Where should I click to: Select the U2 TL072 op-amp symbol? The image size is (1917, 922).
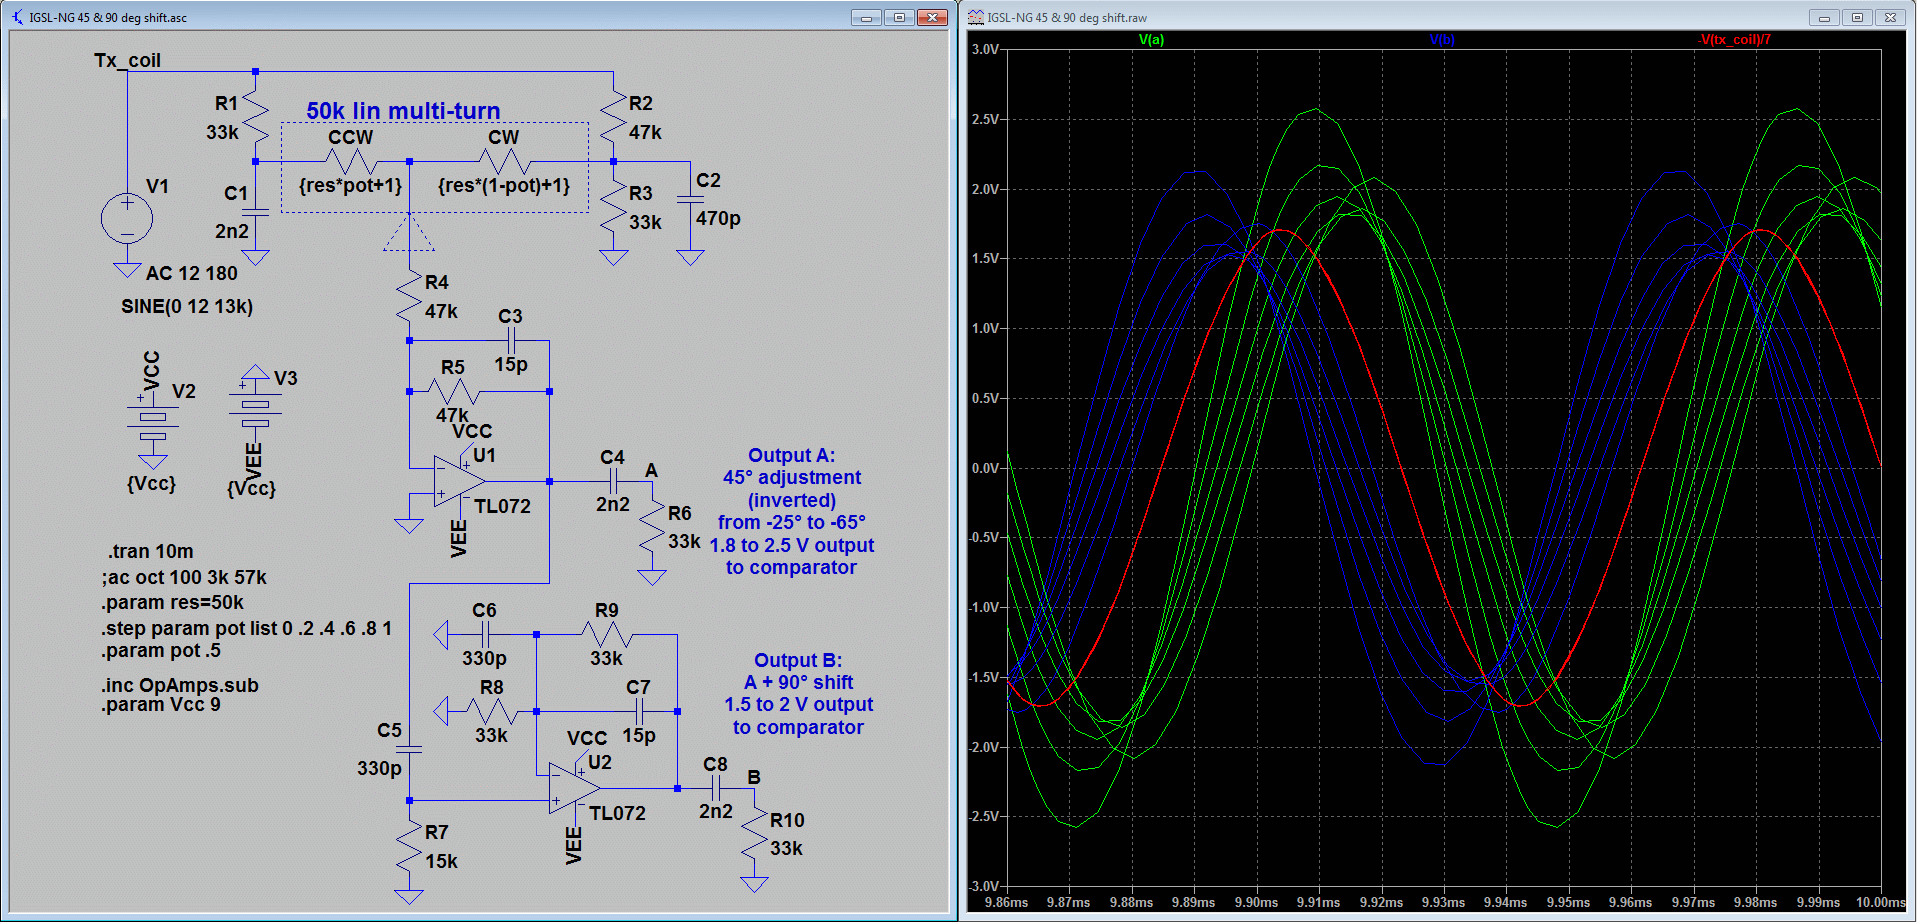coord(573,788)
